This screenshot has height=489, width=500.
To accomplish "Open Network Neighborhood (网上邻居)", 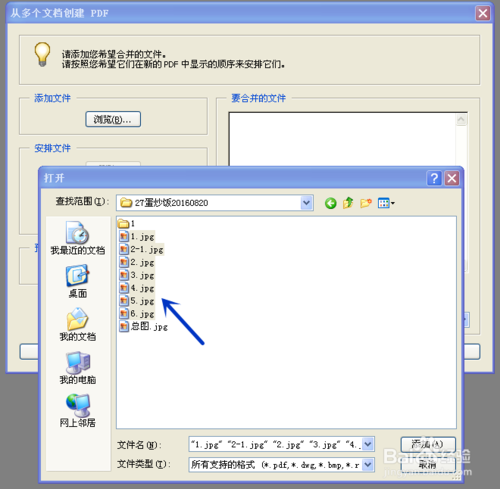I will point(77,411).
